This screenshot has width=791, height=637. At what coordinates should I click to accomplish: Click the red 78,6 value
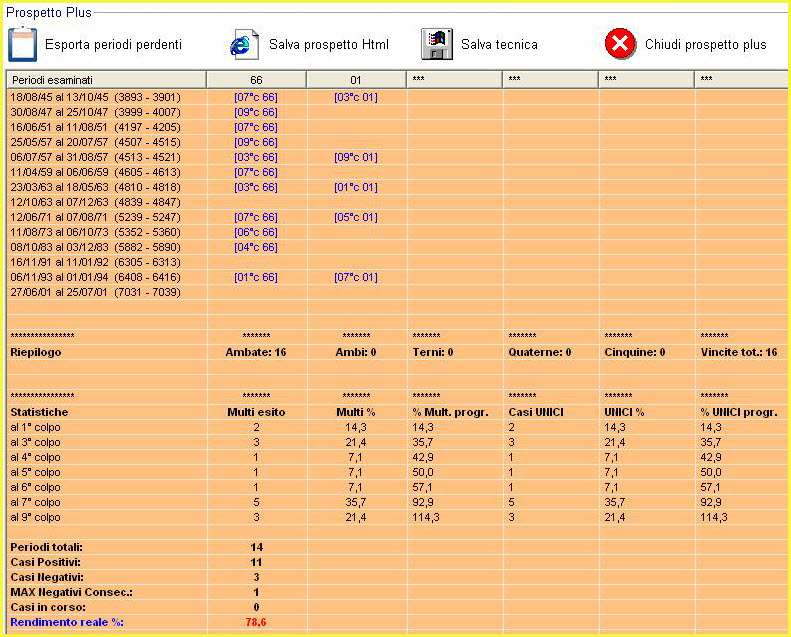click(256, 622)
